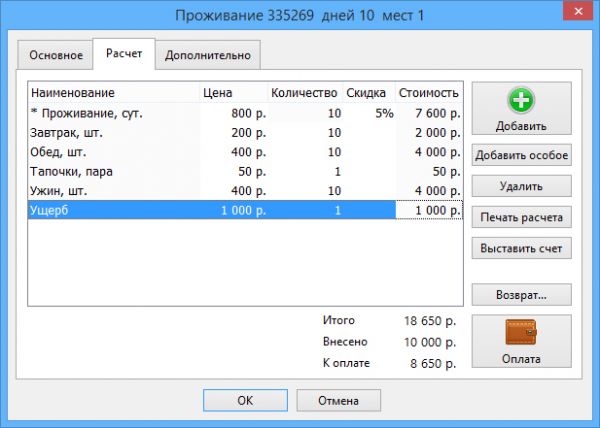The height and width of the screenshot is (428, 600).
Task: Click the Удалить button
Action: pos(522,186)
